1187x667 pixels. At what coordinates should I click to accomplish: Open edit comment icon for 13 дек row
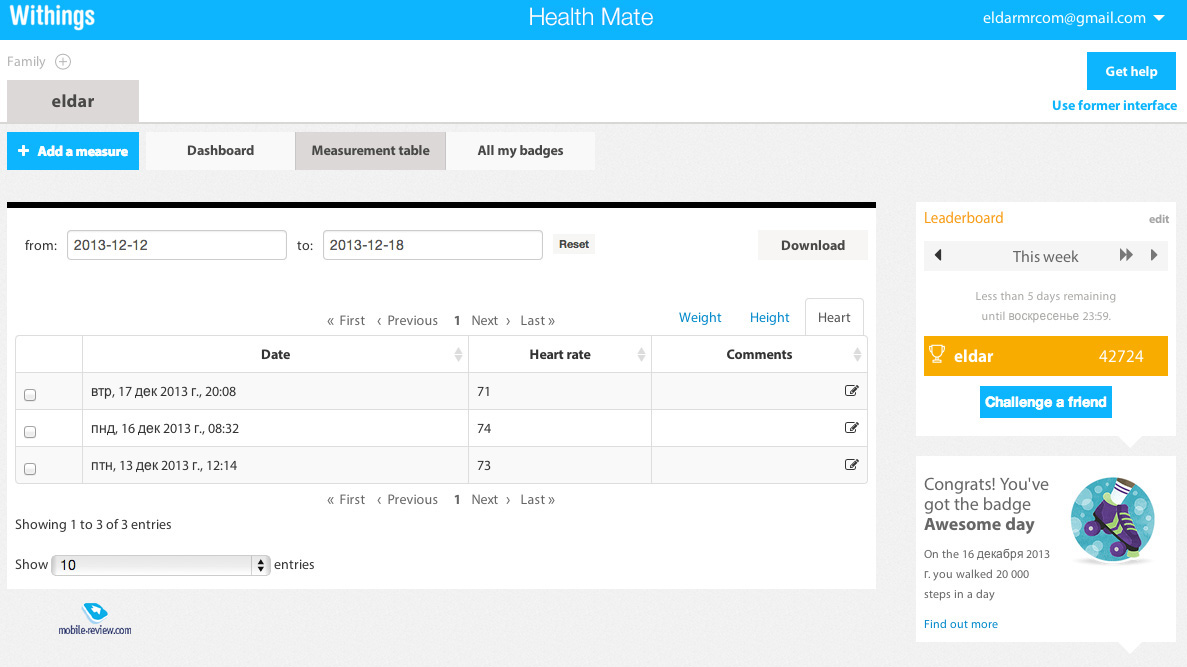(852, 465)
